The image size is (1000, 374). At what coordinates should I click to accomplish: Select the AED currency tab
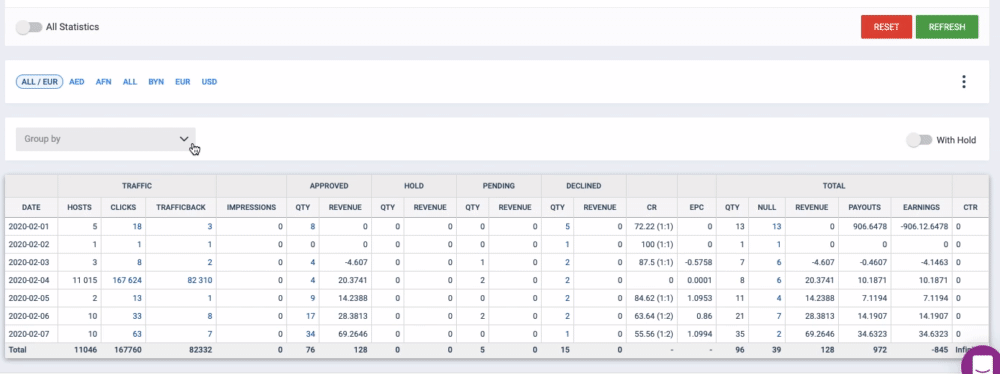click(x=77, y=82)
